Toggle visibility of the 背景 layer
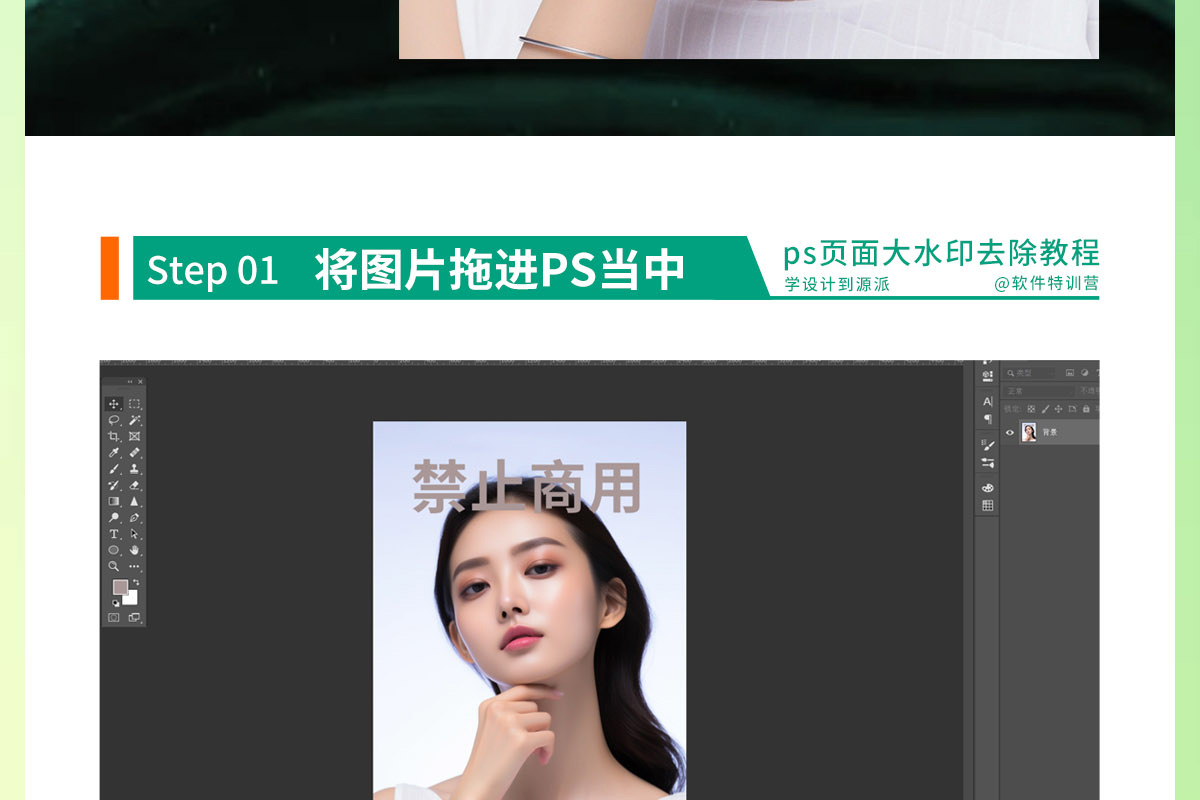Viewport: 1200px width, 800px height. [1010, 433]
